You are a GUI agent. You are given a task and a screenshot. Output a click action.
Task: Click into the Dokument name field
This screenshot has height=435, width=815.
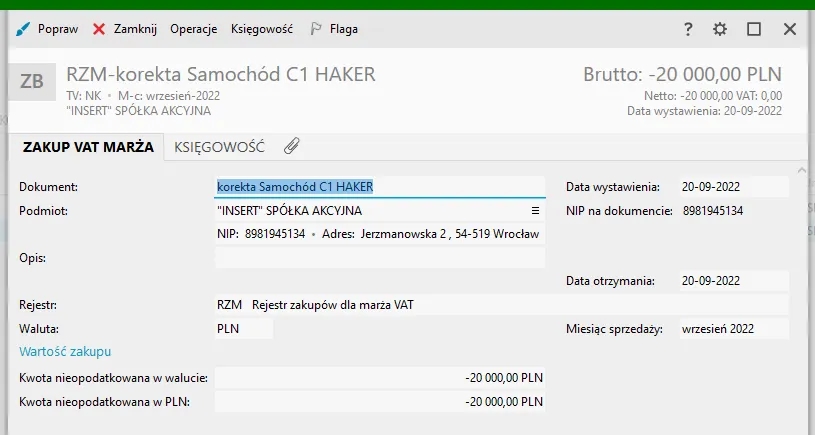coord(380,187)
